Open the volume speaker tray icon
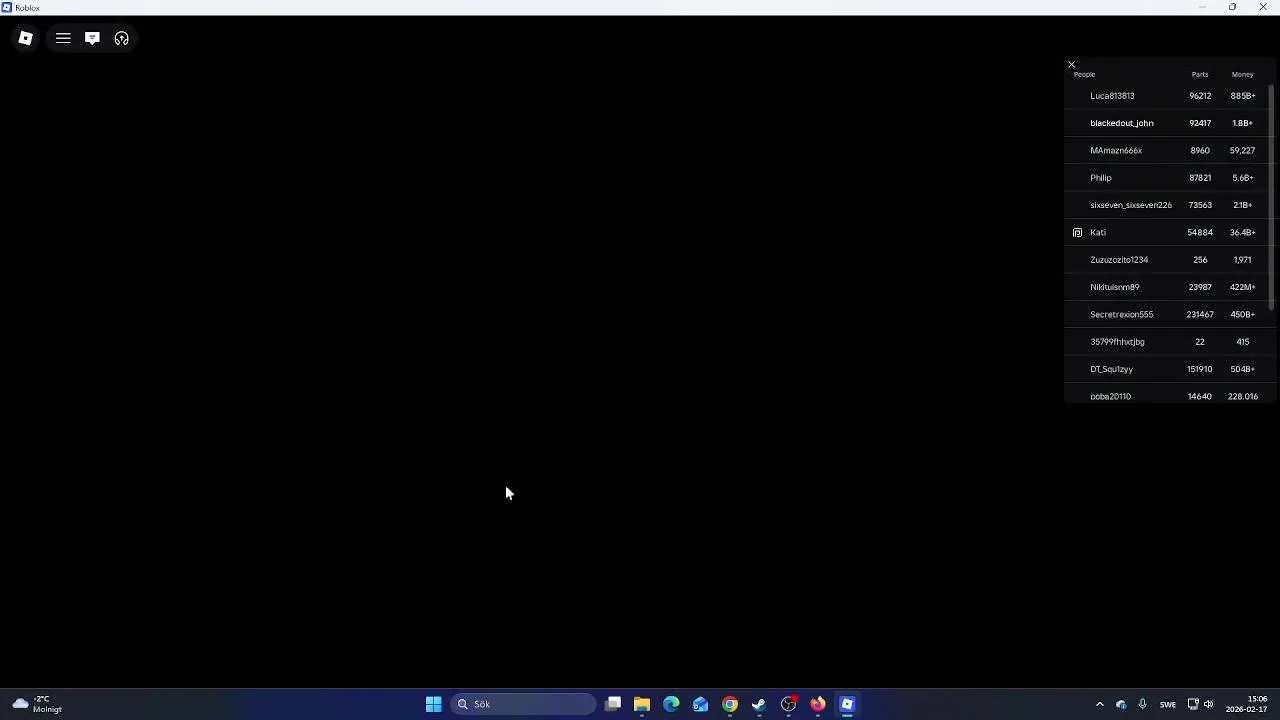This screenshot has height=720, width=1280. click(x=1208, y=704)
